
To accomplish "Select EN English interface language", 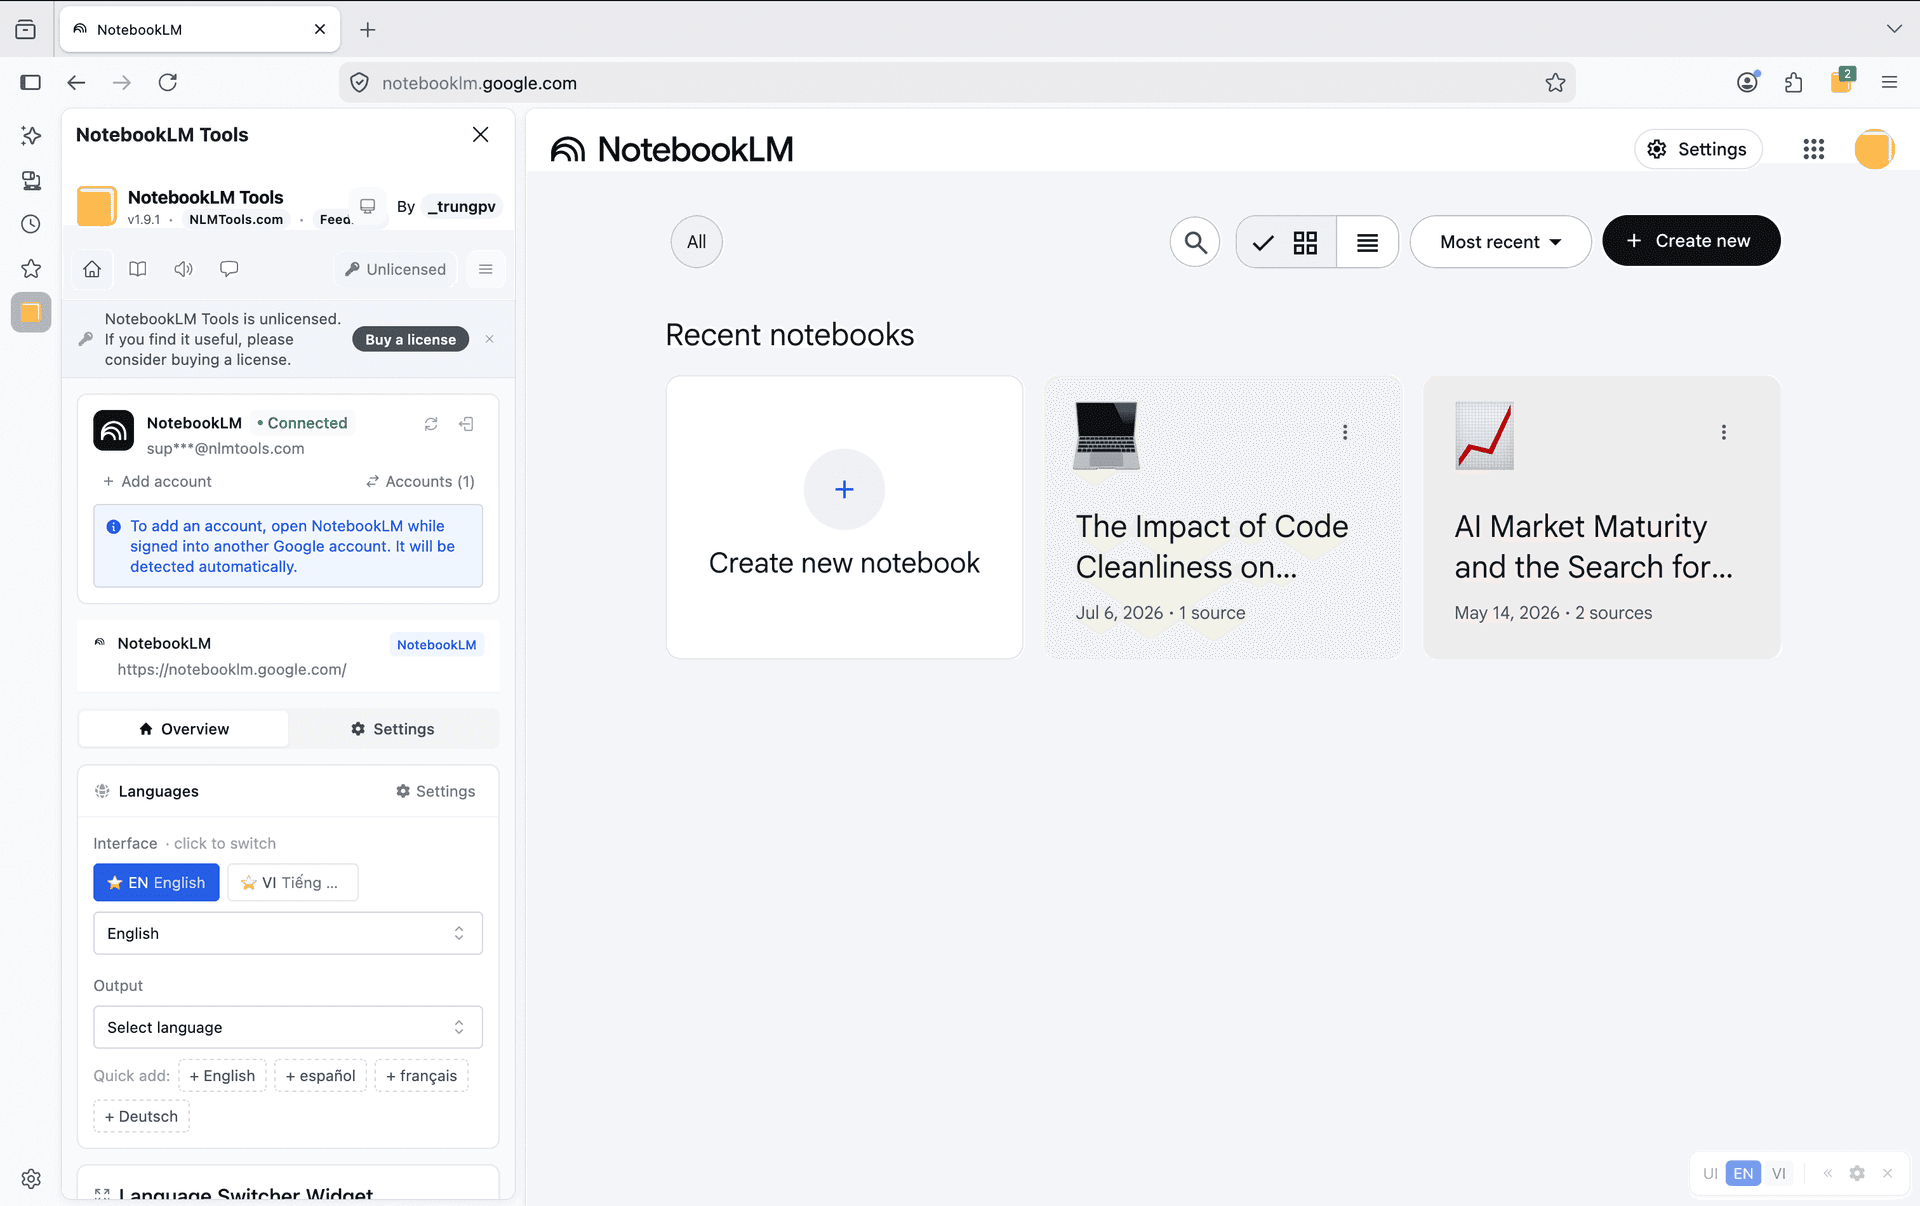I will [156, 882].
